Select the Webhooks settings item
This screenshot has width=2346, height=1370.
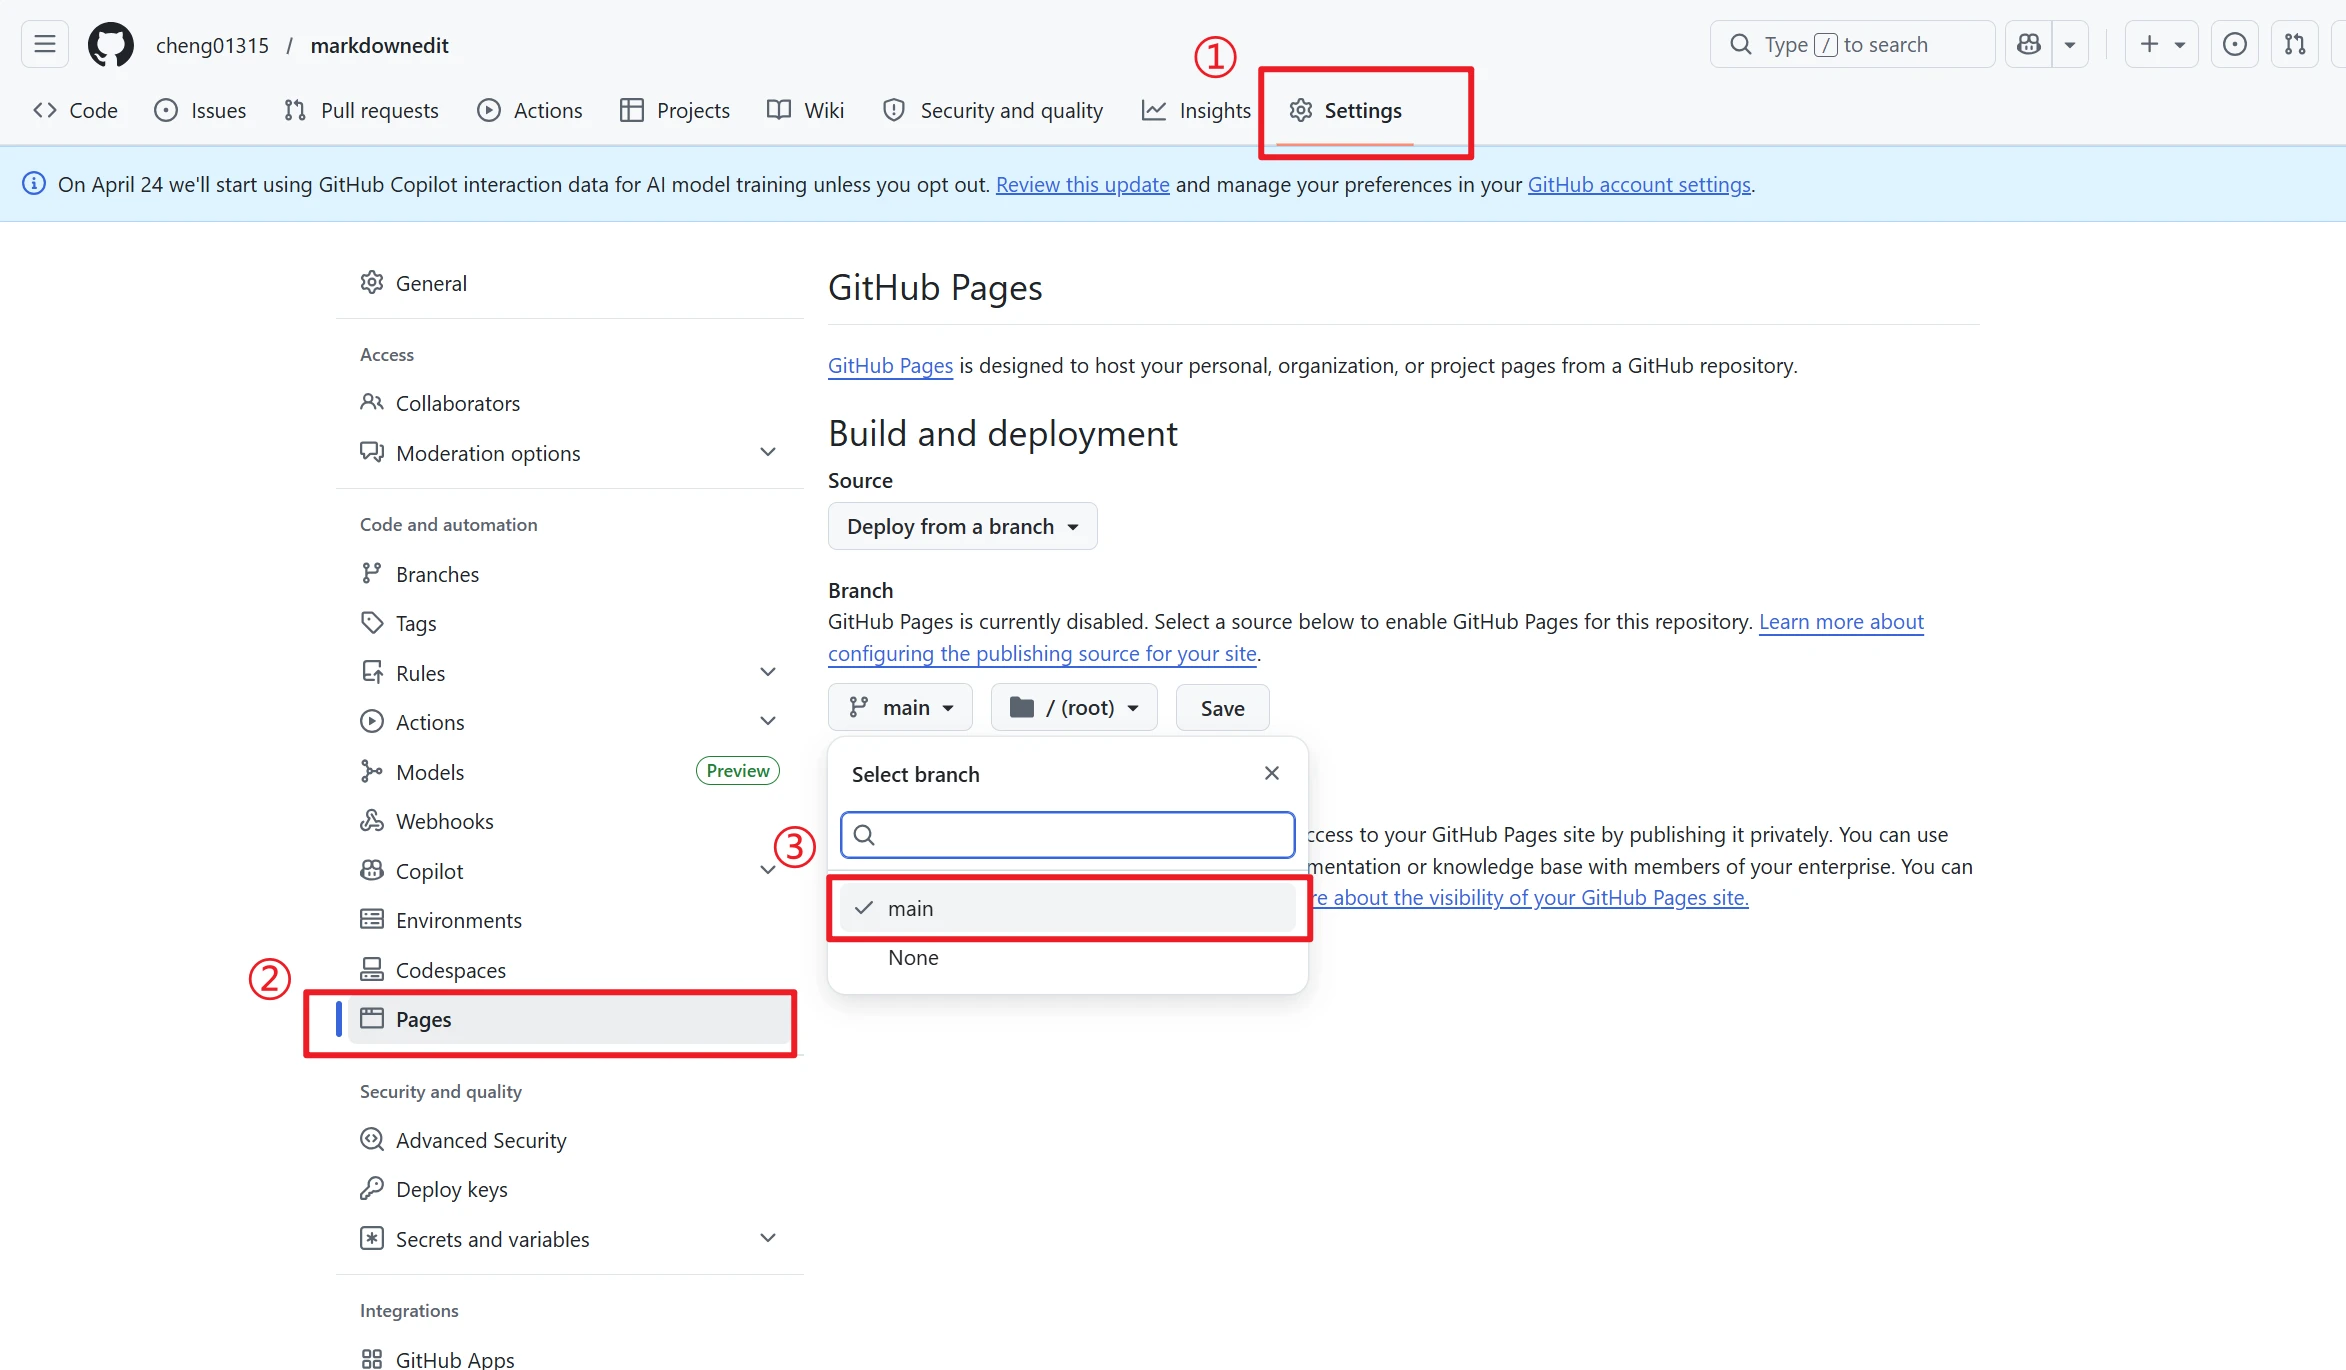point(444,820)
